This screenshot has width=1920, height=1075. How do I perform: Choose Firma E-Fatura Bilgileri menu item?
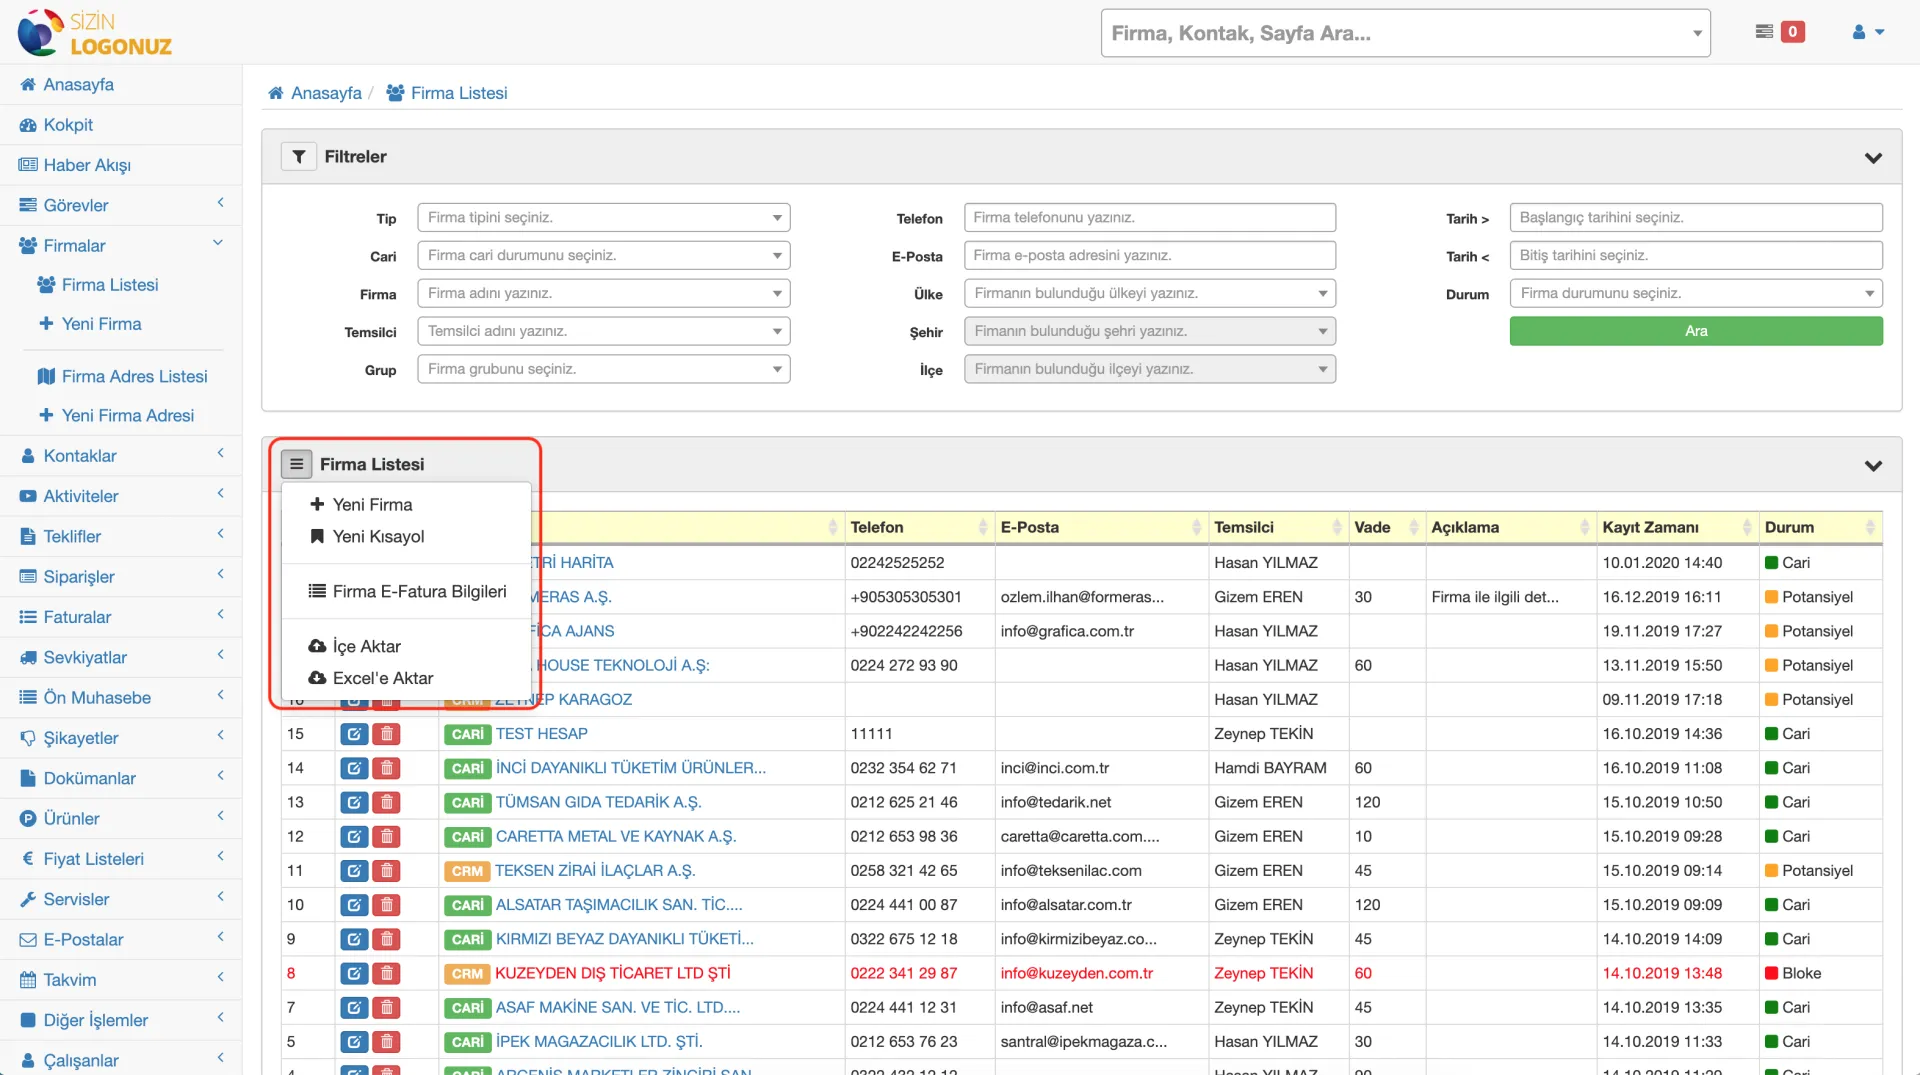tap(408, 592)
